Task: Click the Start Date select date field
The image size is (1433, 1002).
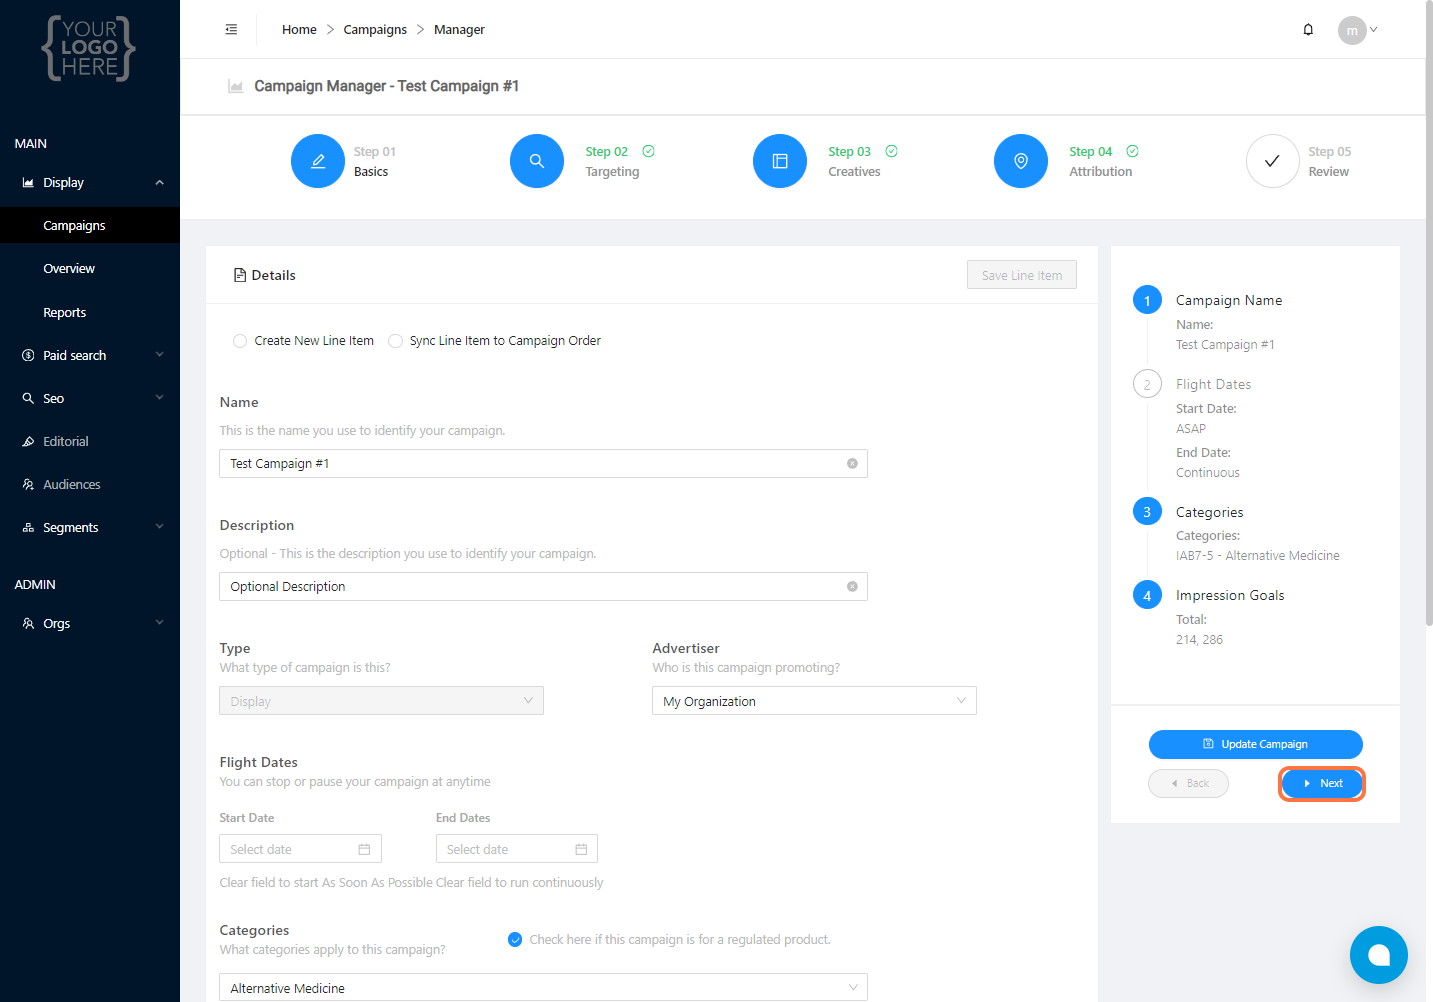Action: pos(300,849)
